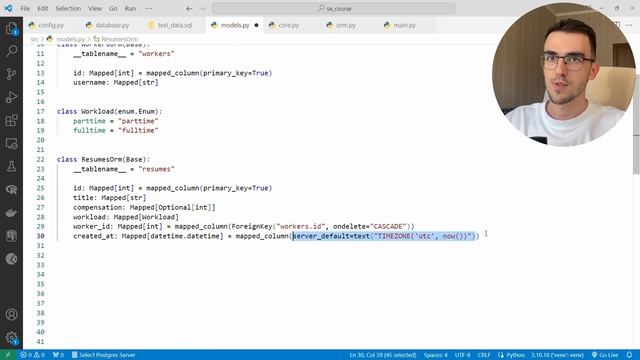Click line number 17 in gutter
Image resolution: width=640 pixels, height=360 pixels.
coord(40,111)
